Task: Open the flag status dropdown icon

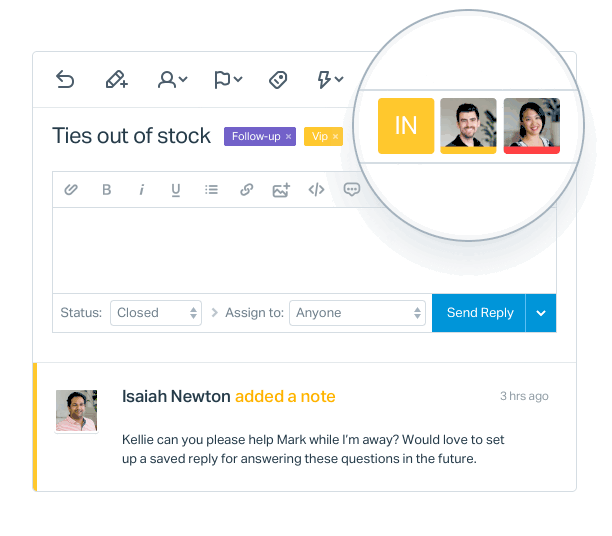Action: pyautogui.click(x=228, y=80)
